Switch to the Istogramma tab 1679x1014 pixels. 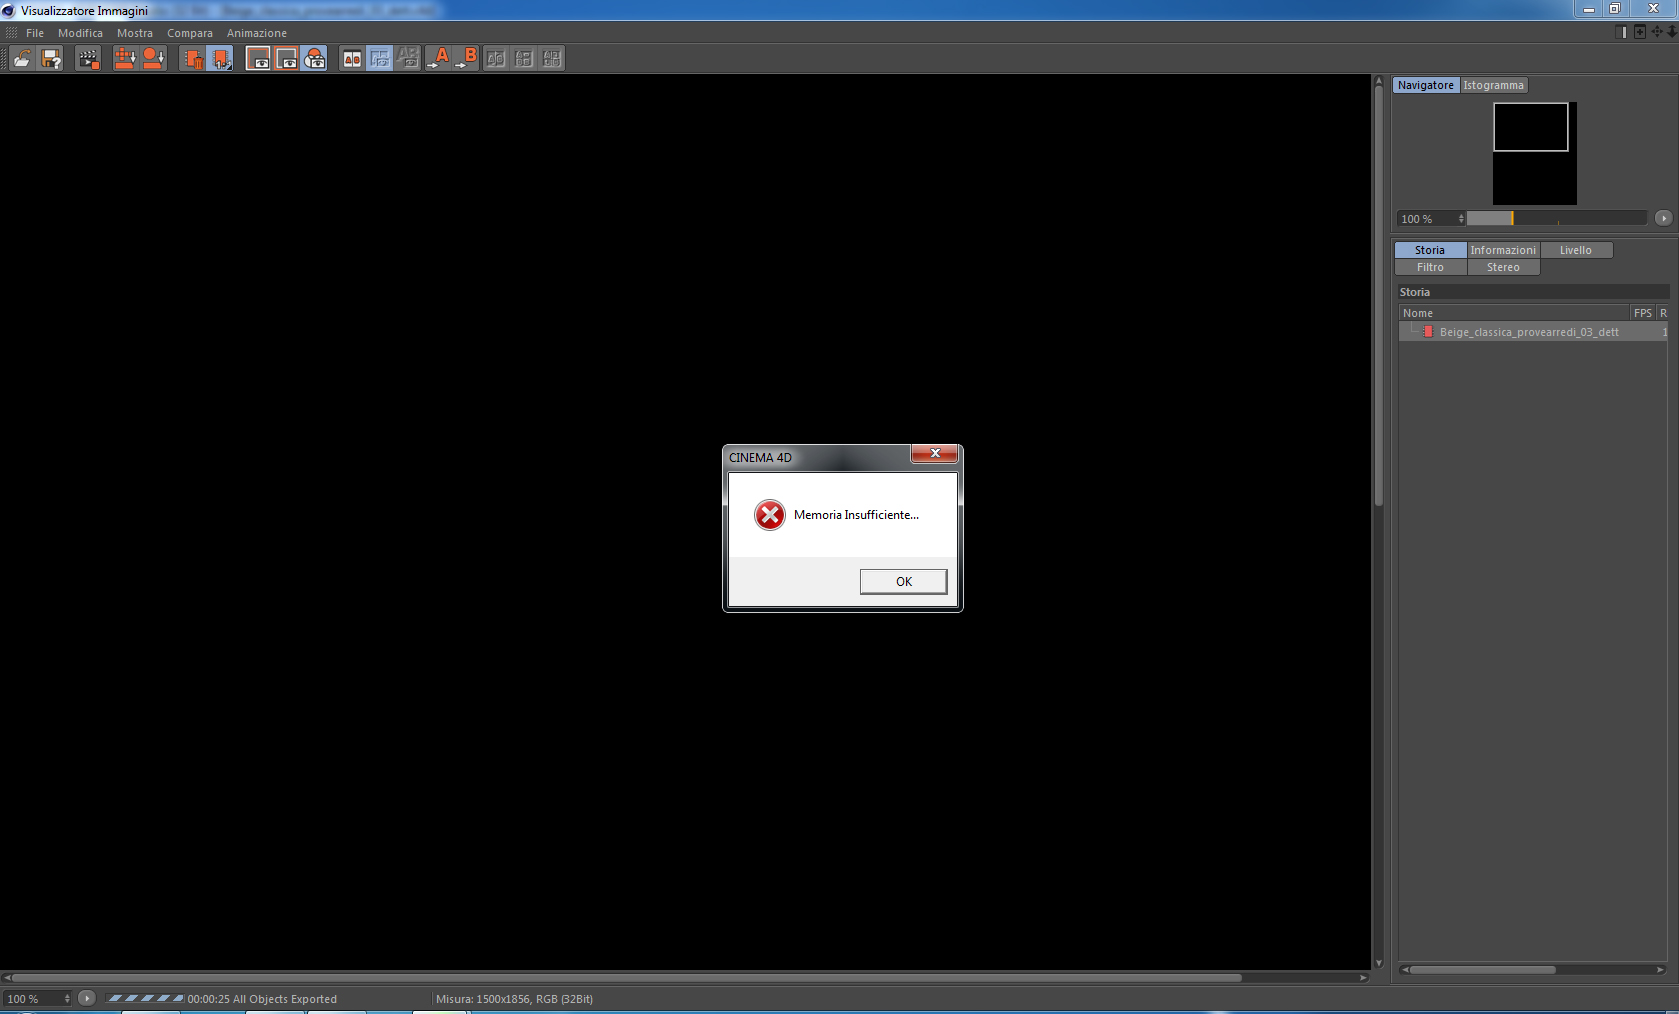tap(1494, 85)
